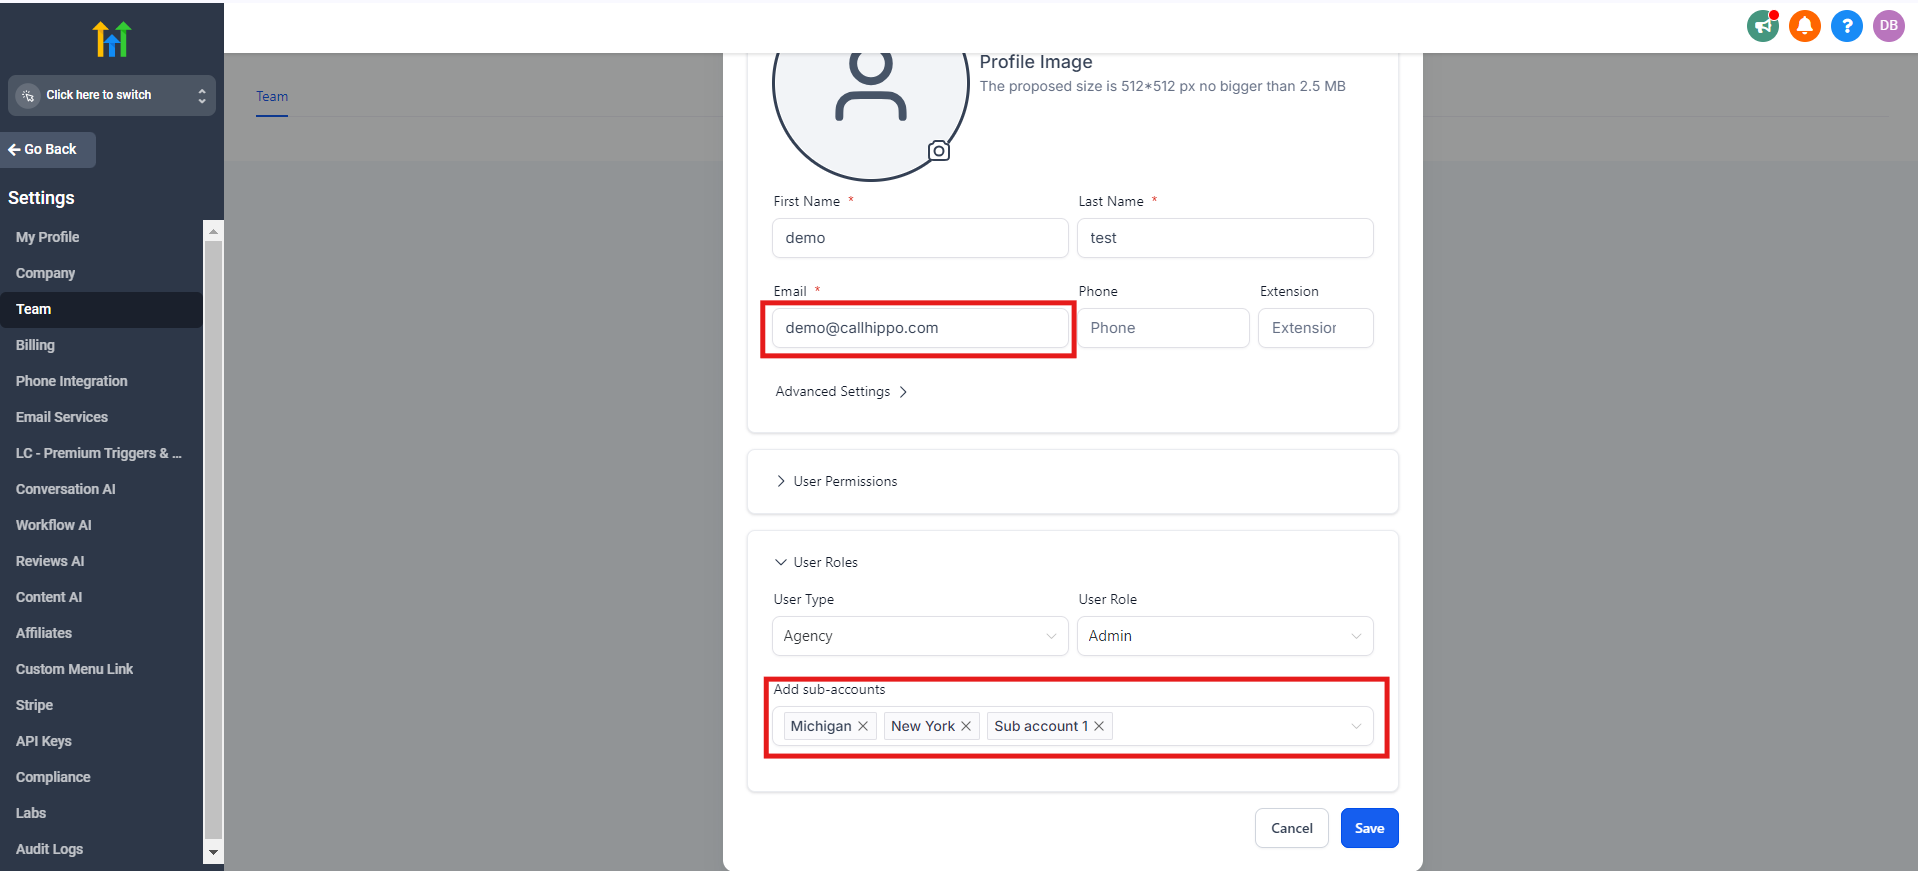Click the Go Back button
The width and height of the screenshot is (1918, 871).
click(x=47, y=149)
